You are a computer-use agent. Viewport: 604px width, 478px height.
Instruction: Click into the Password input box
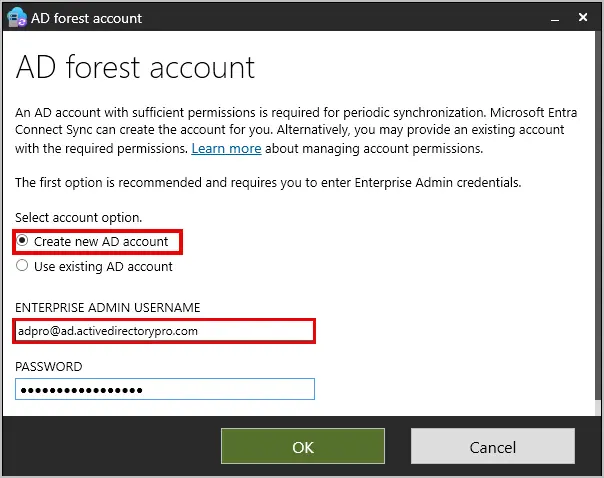(x=165, y=389)
